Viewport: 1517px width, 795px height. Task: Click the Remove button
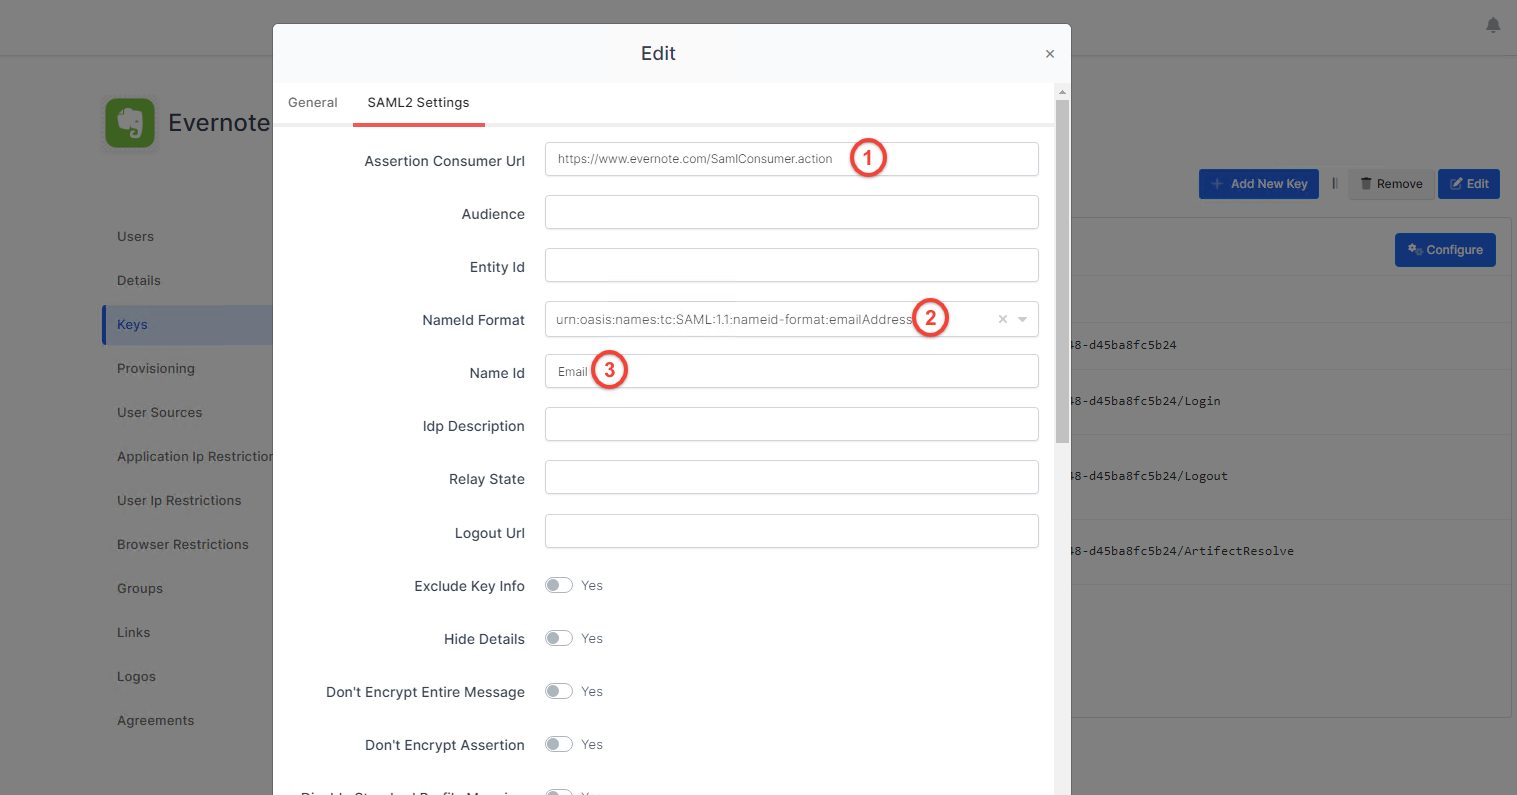(1390, 184)
